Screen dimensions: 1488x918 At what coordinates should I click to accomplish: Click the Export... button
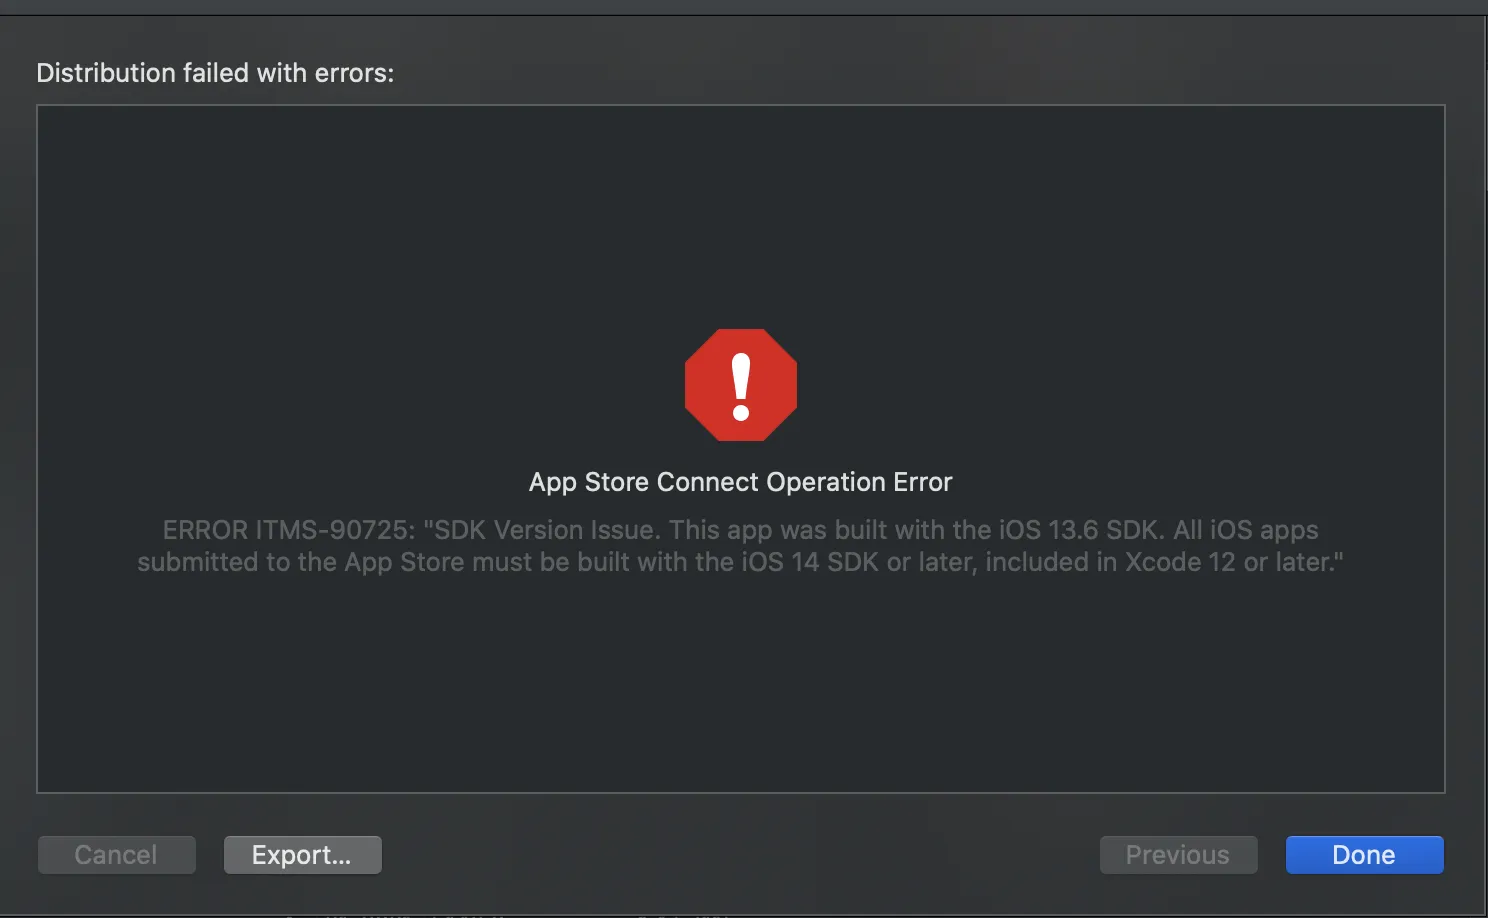point(302,855)
